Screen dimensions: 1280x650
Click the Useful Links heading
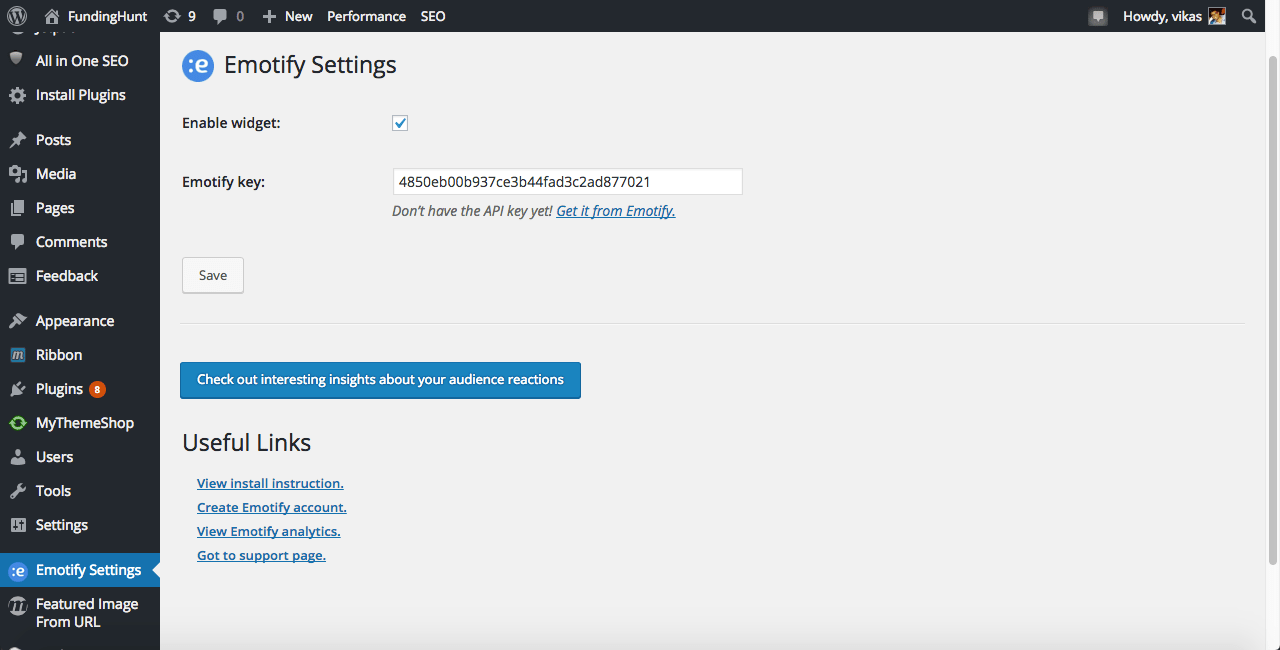(x=247, y=443)
